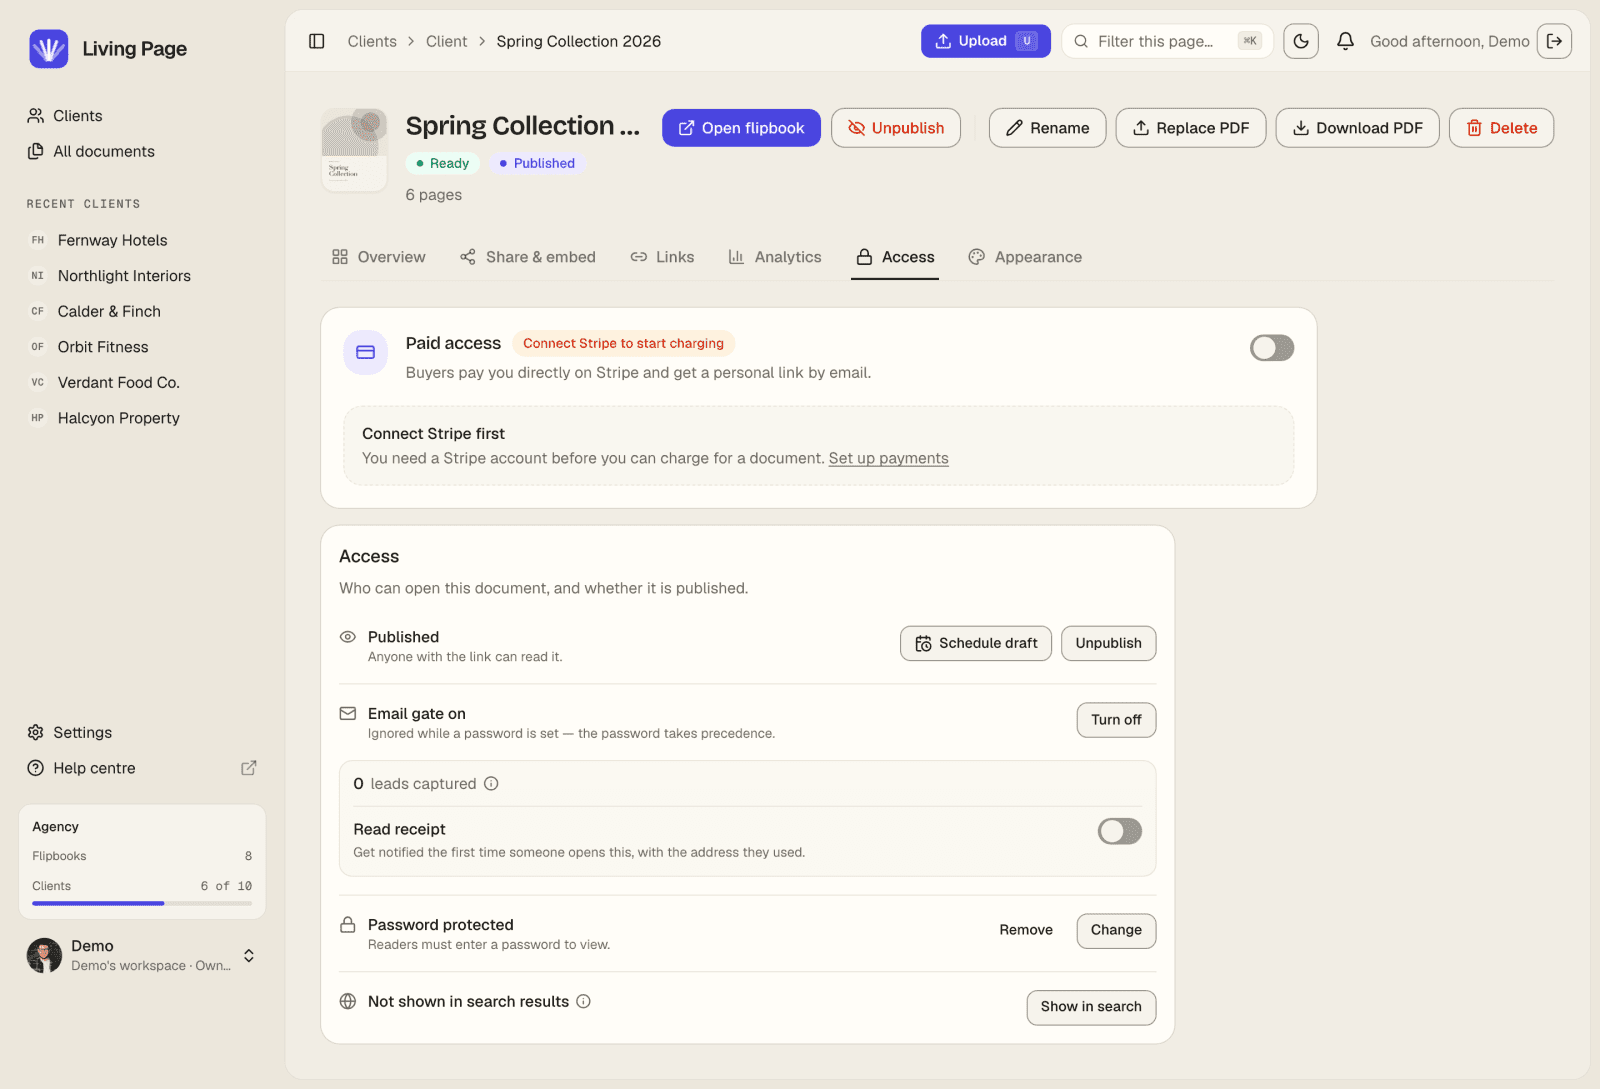Click the Clients people icon in sidebar

tap(36, 116)
